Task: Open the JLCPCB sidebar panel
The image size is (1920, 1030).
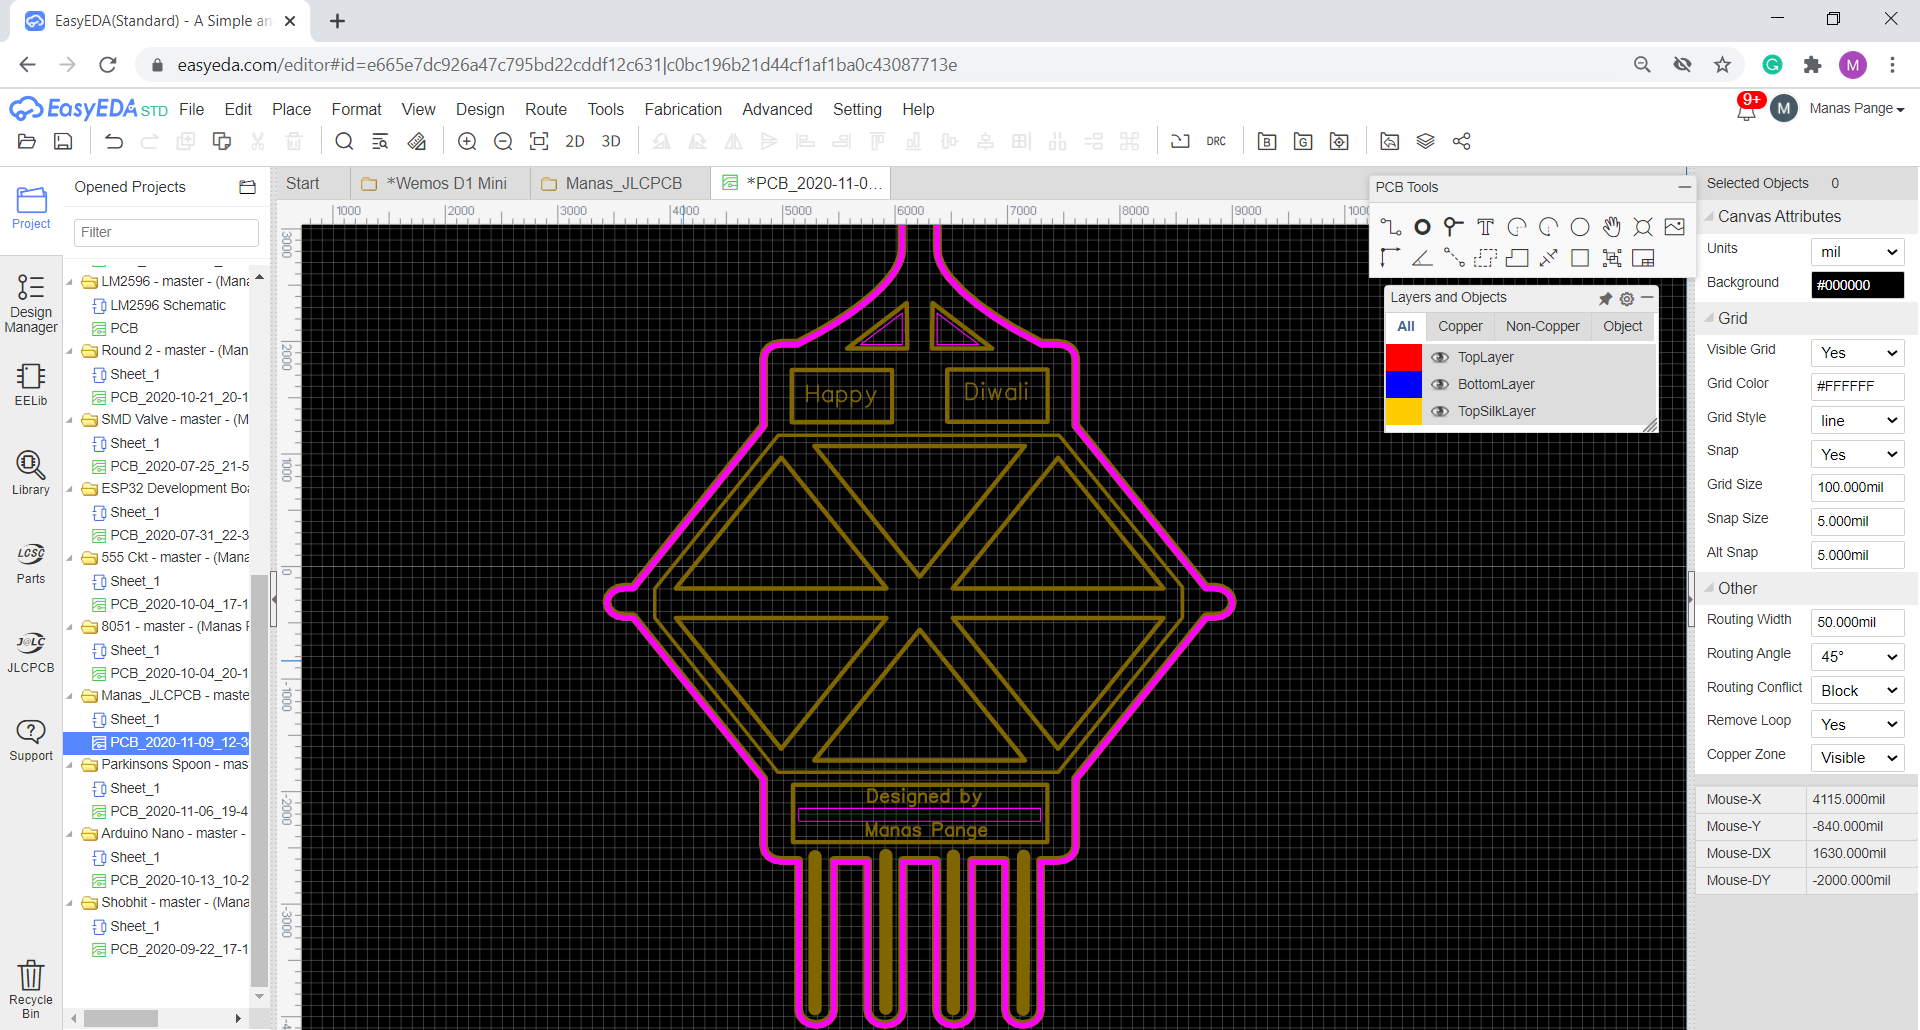Action: (31, 651)
